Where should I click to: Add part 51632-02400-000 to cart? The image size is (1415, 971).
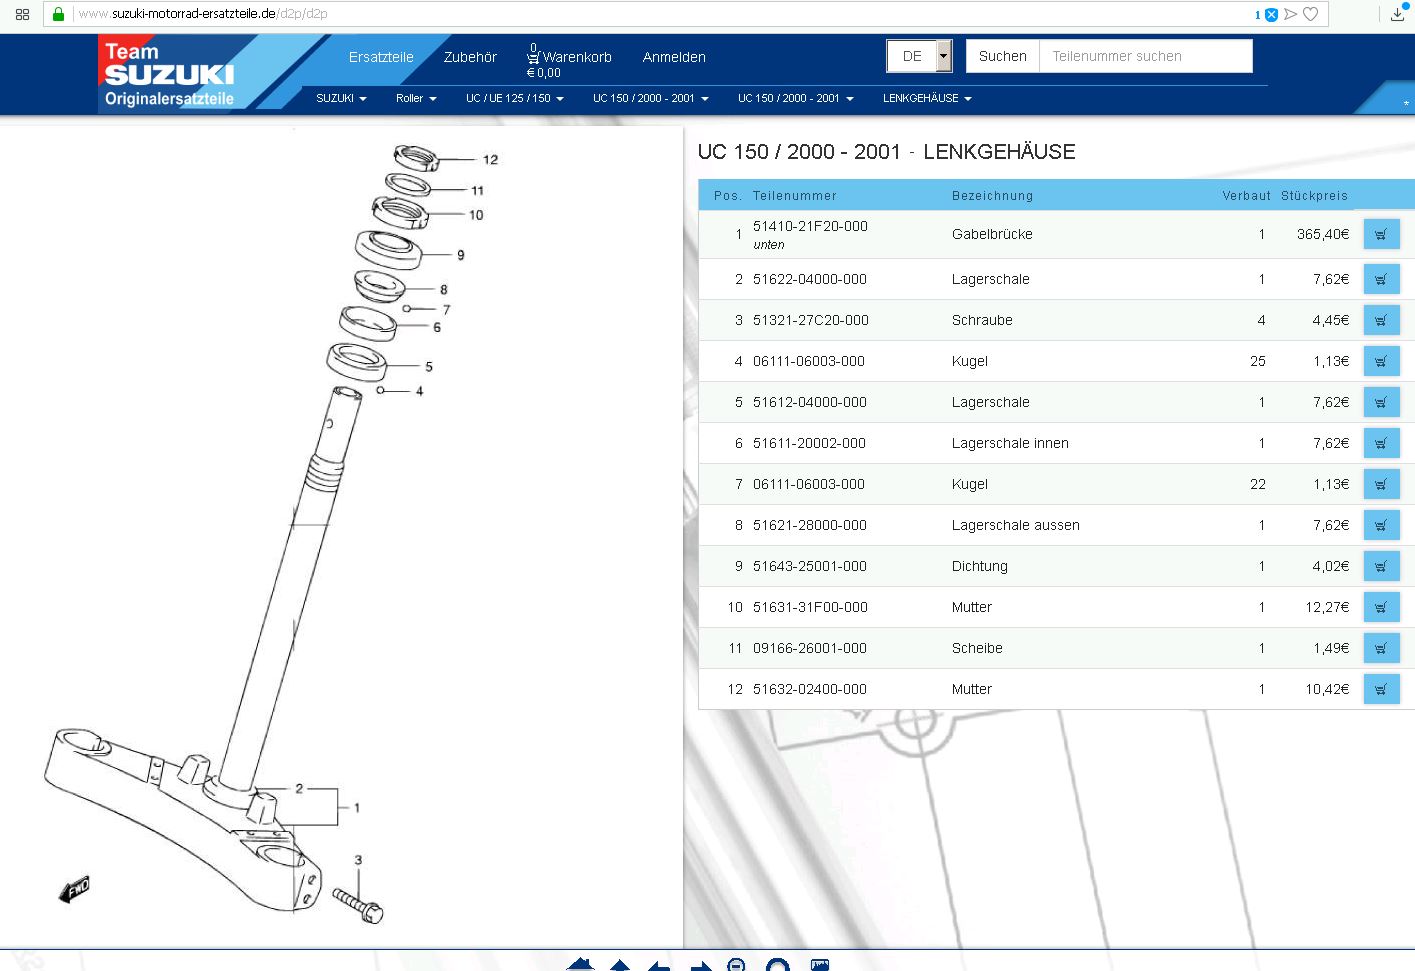tap(1381, 690)
